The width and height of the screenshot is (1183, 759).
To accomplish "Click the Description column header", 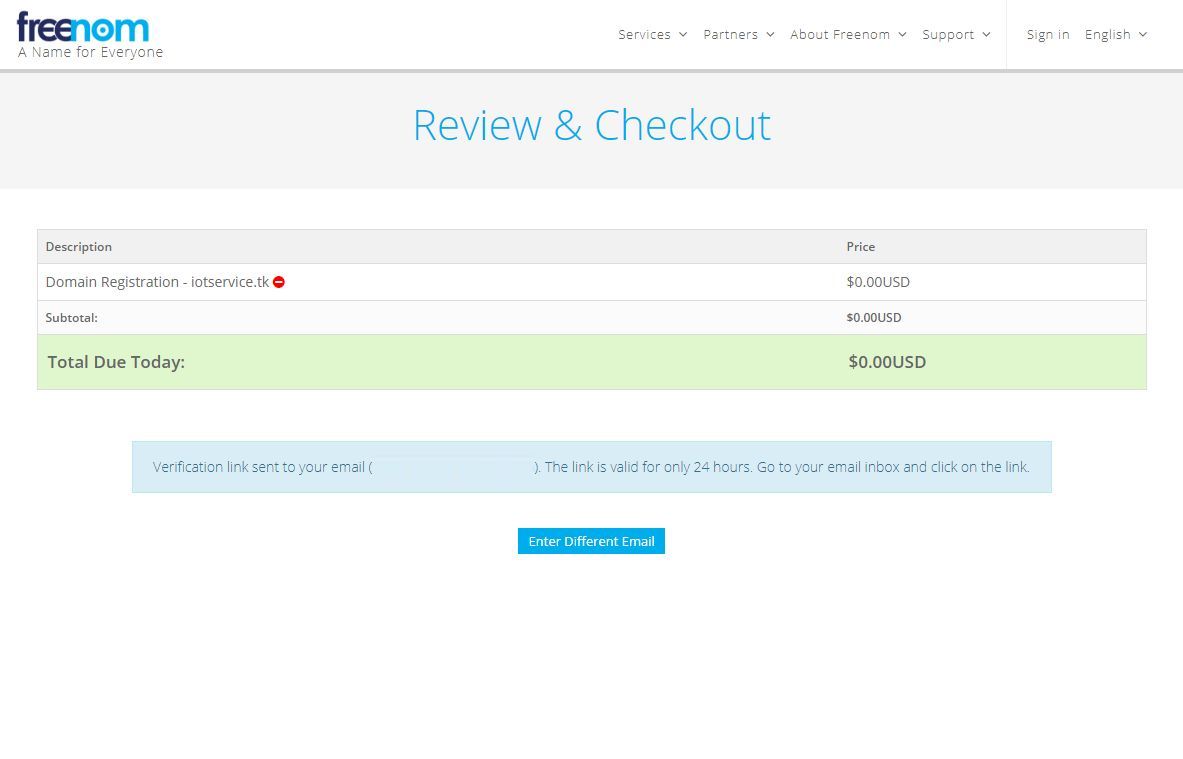I will (78, 247).
